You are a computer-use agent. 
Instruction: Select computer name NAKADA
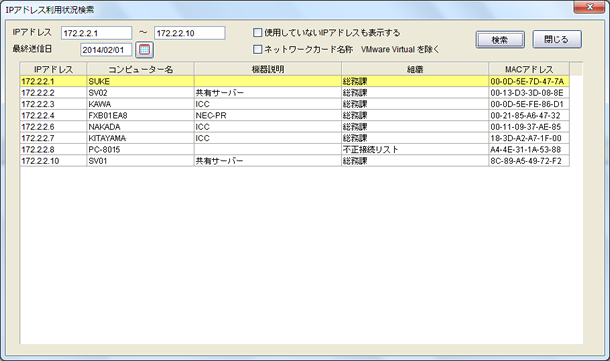tap(140, 126)
